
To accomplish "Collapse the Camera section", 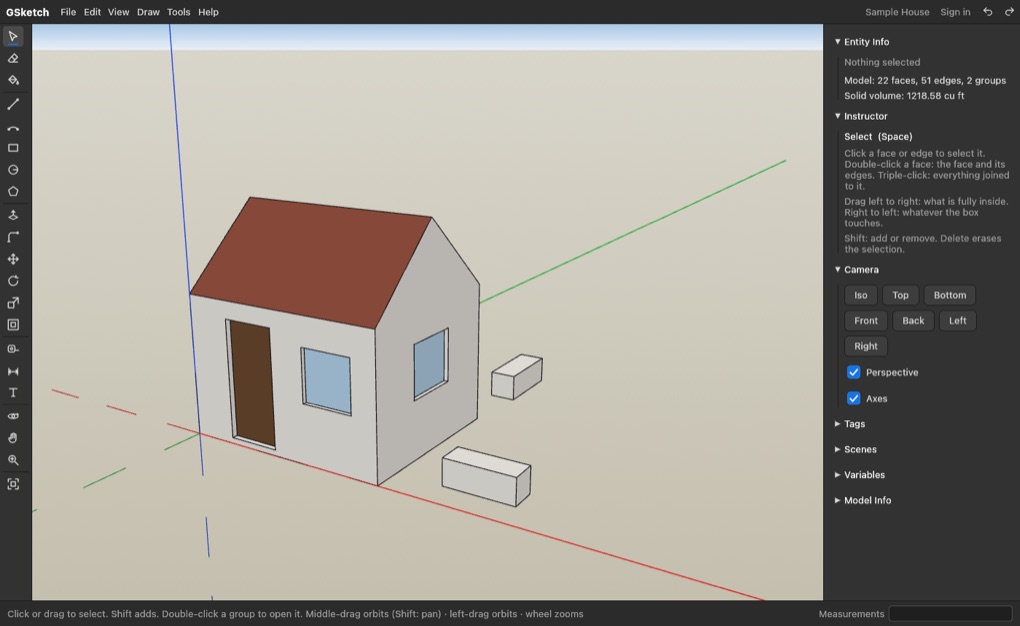I will click(x=857, y=269).
